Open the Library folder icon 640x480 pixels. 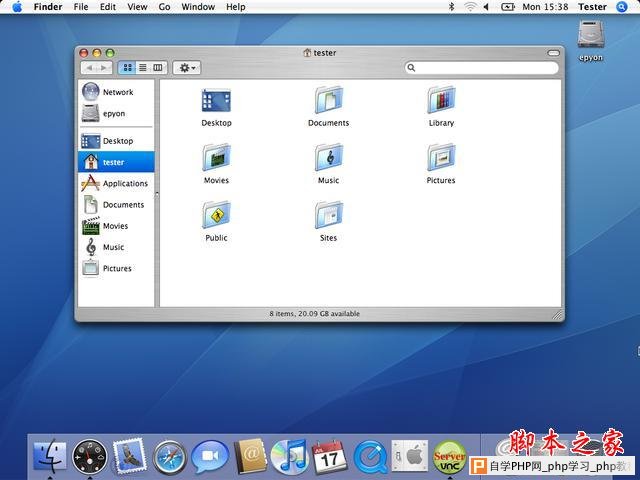point(441,100)
